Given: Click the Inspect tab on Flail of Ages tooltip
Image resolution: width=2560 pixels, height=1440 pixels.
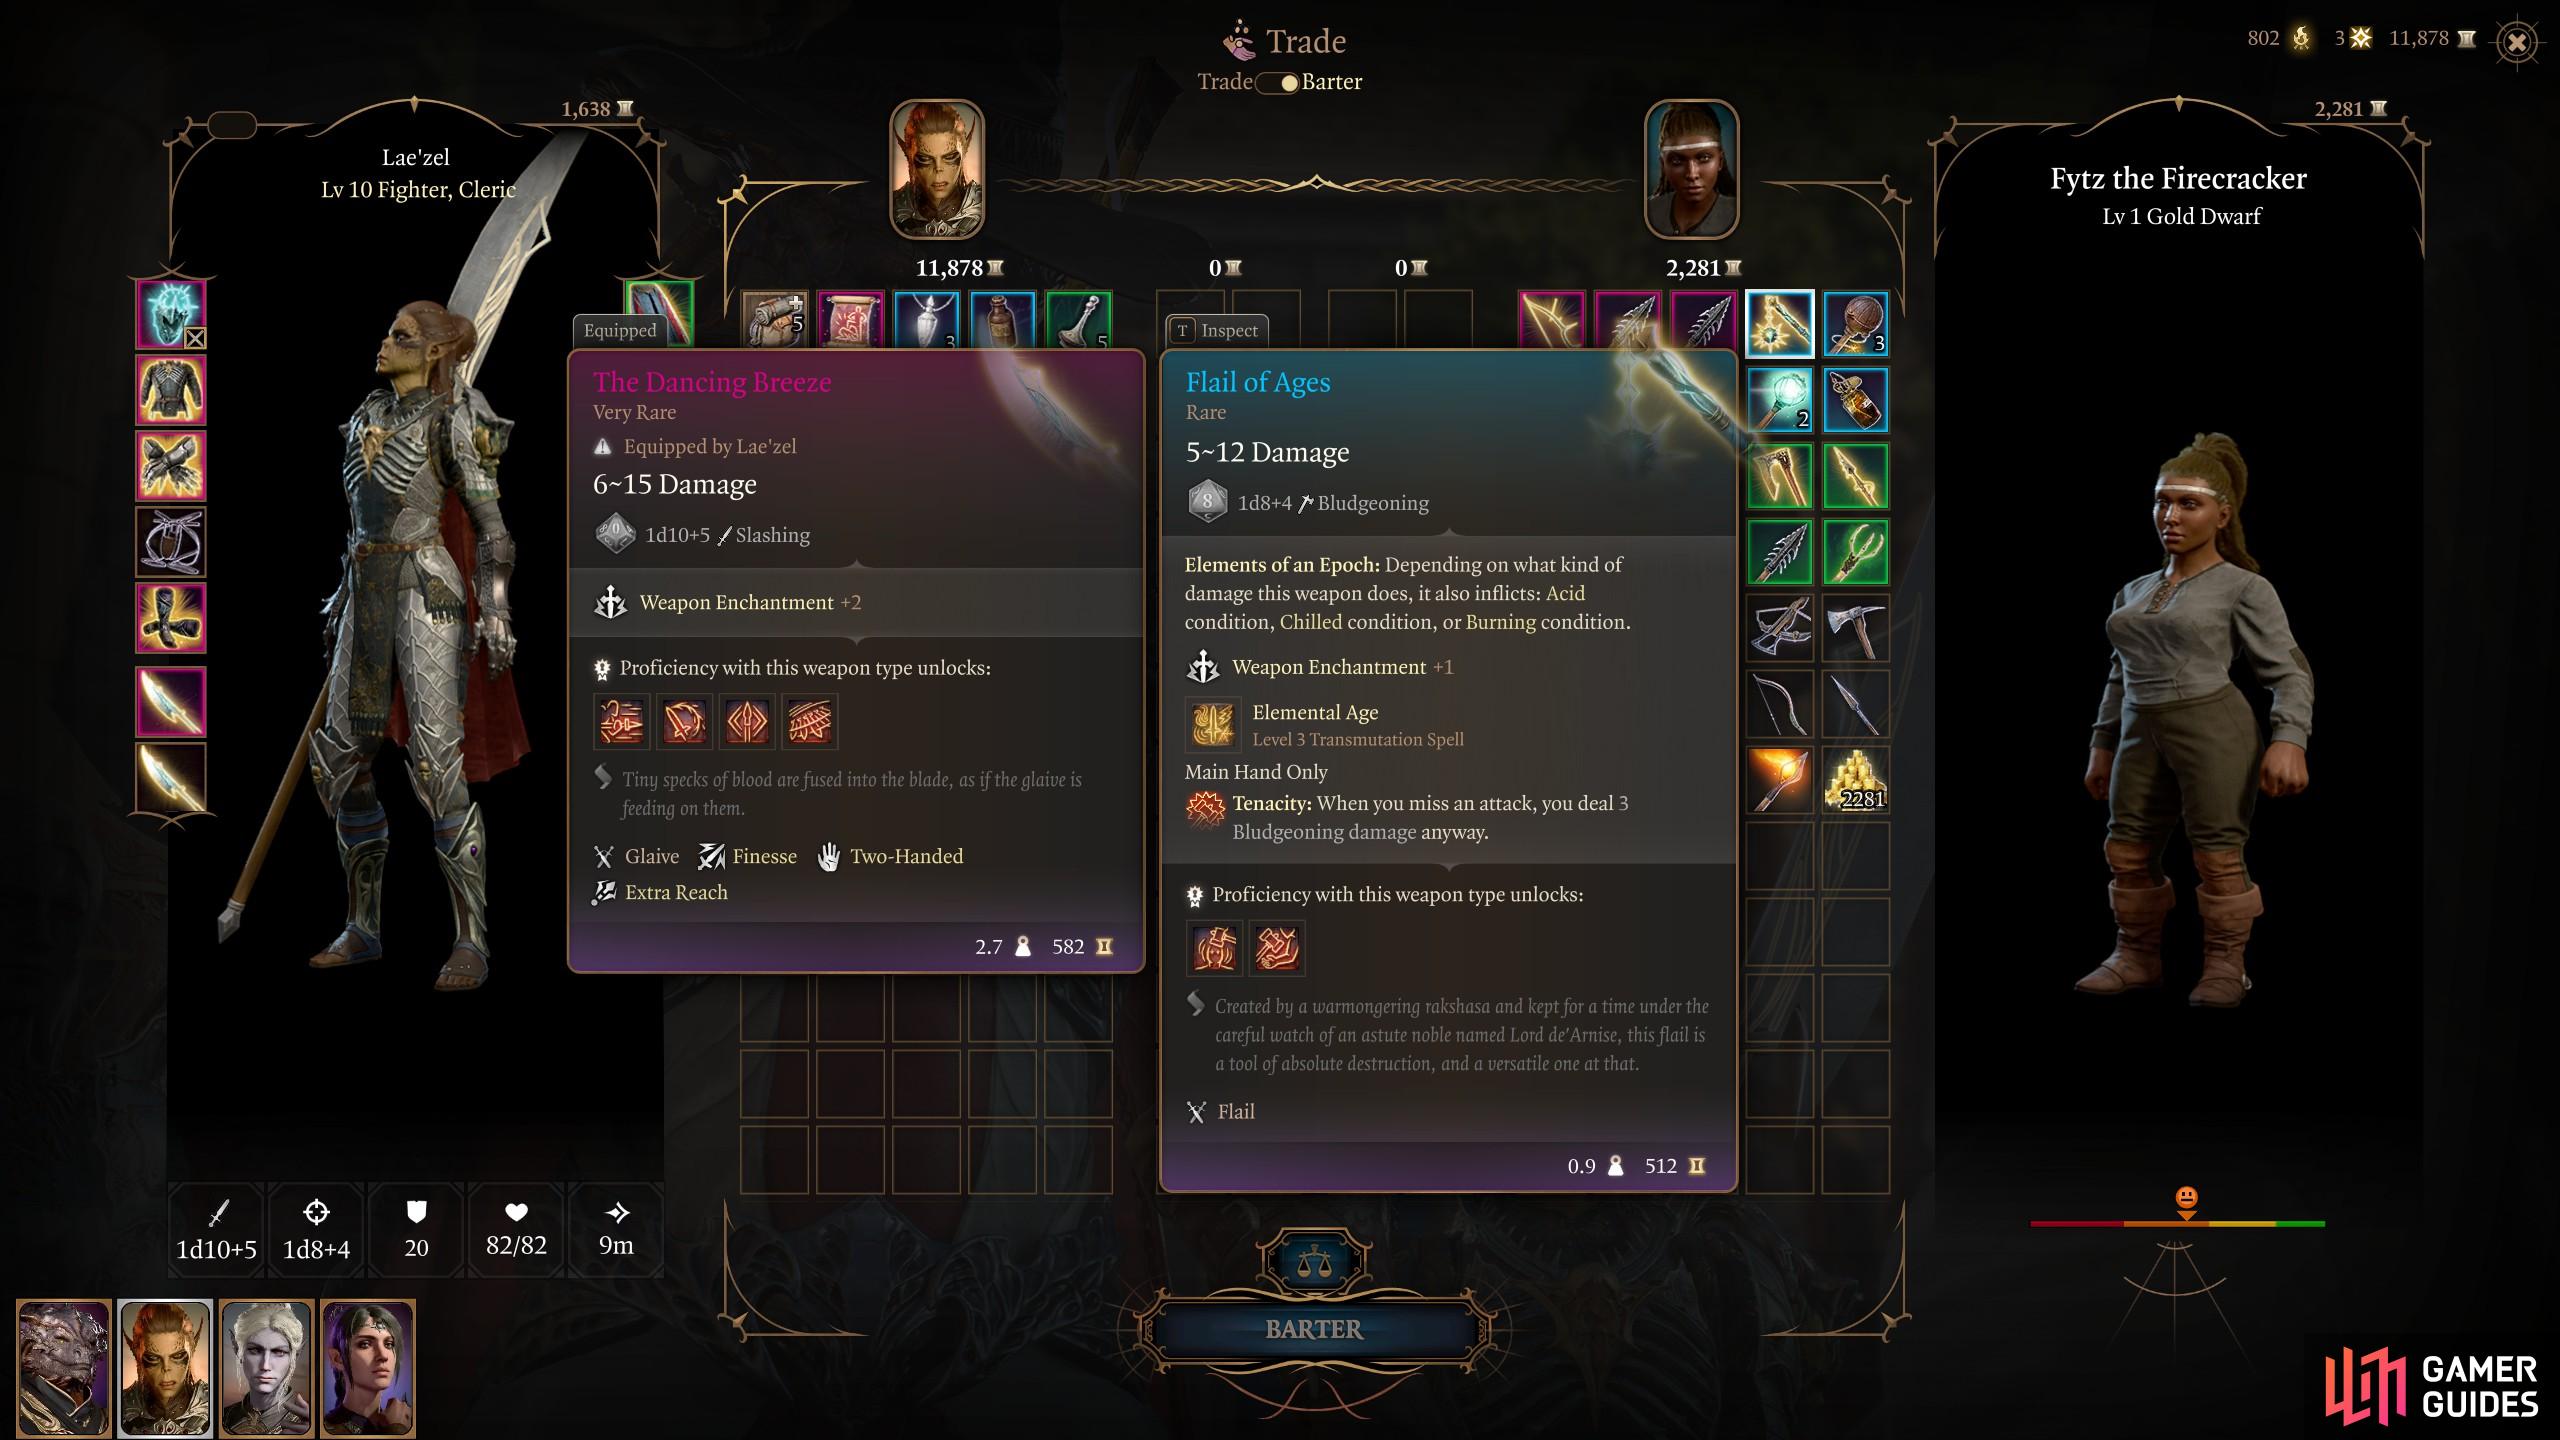Looking at the screenshot, I should tap(1216, 331).
